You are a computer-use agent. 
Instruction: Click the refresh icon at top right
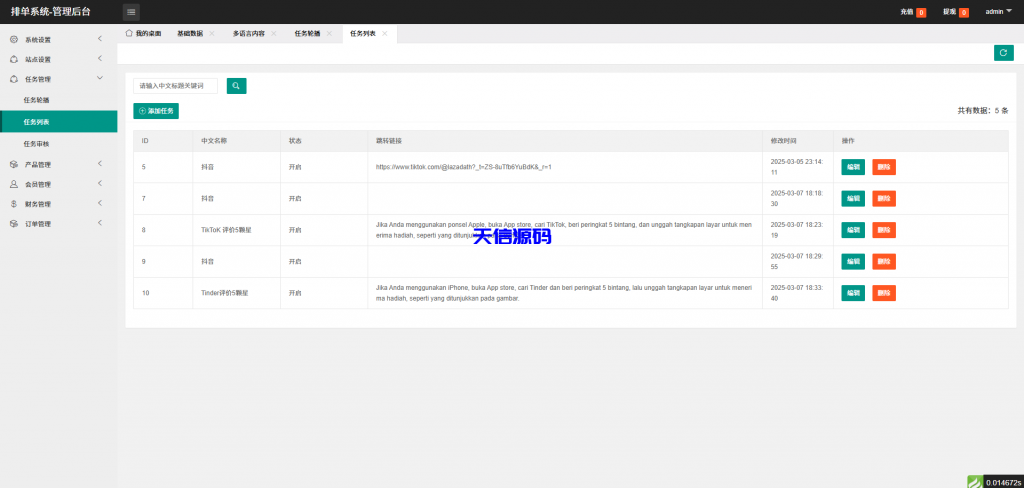pyautogui.click(x=1003, y=53)
